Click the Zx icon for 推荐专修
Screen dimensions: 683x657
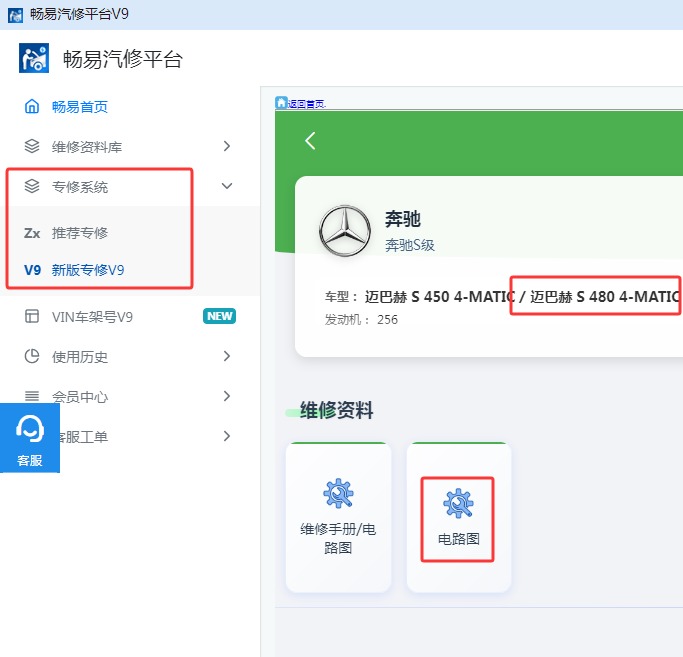click(32, 233)
